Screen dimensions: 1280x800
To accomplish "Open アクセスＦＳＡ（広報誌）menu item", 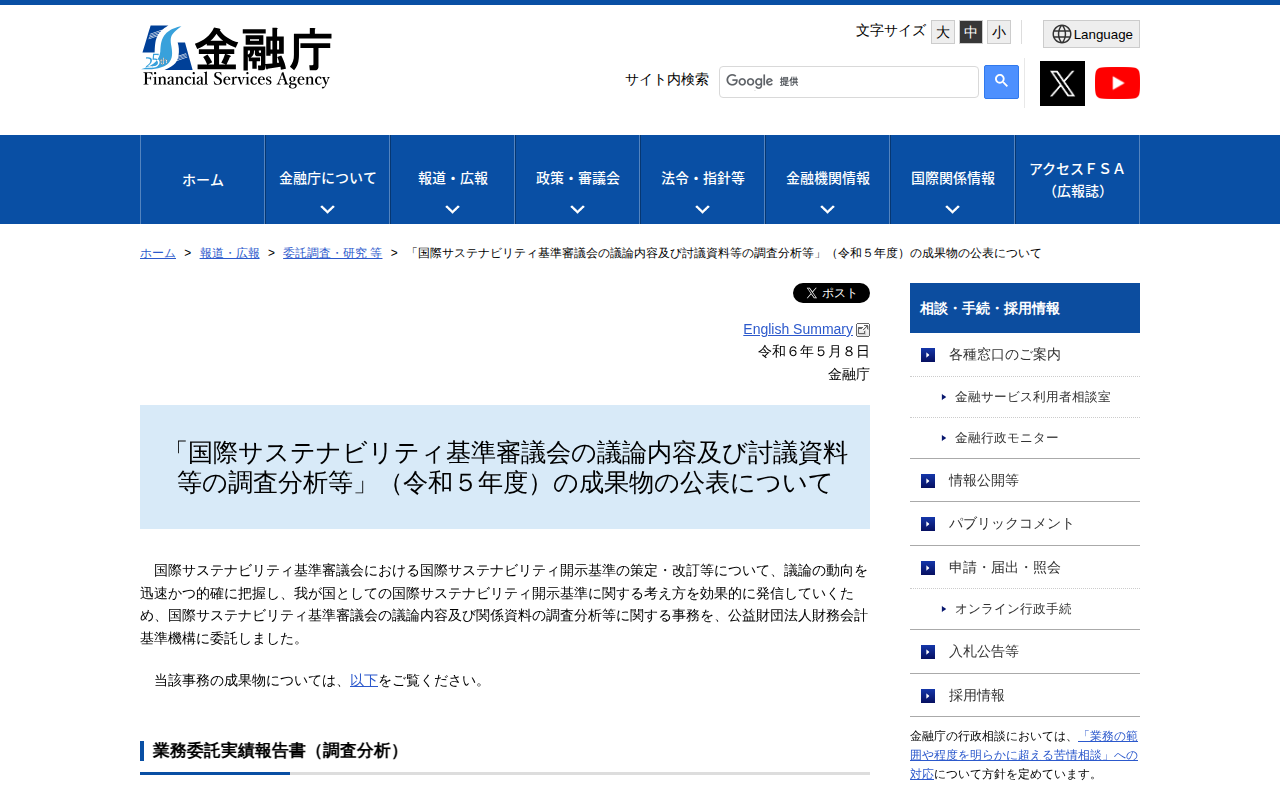I will coord(1076,180).
